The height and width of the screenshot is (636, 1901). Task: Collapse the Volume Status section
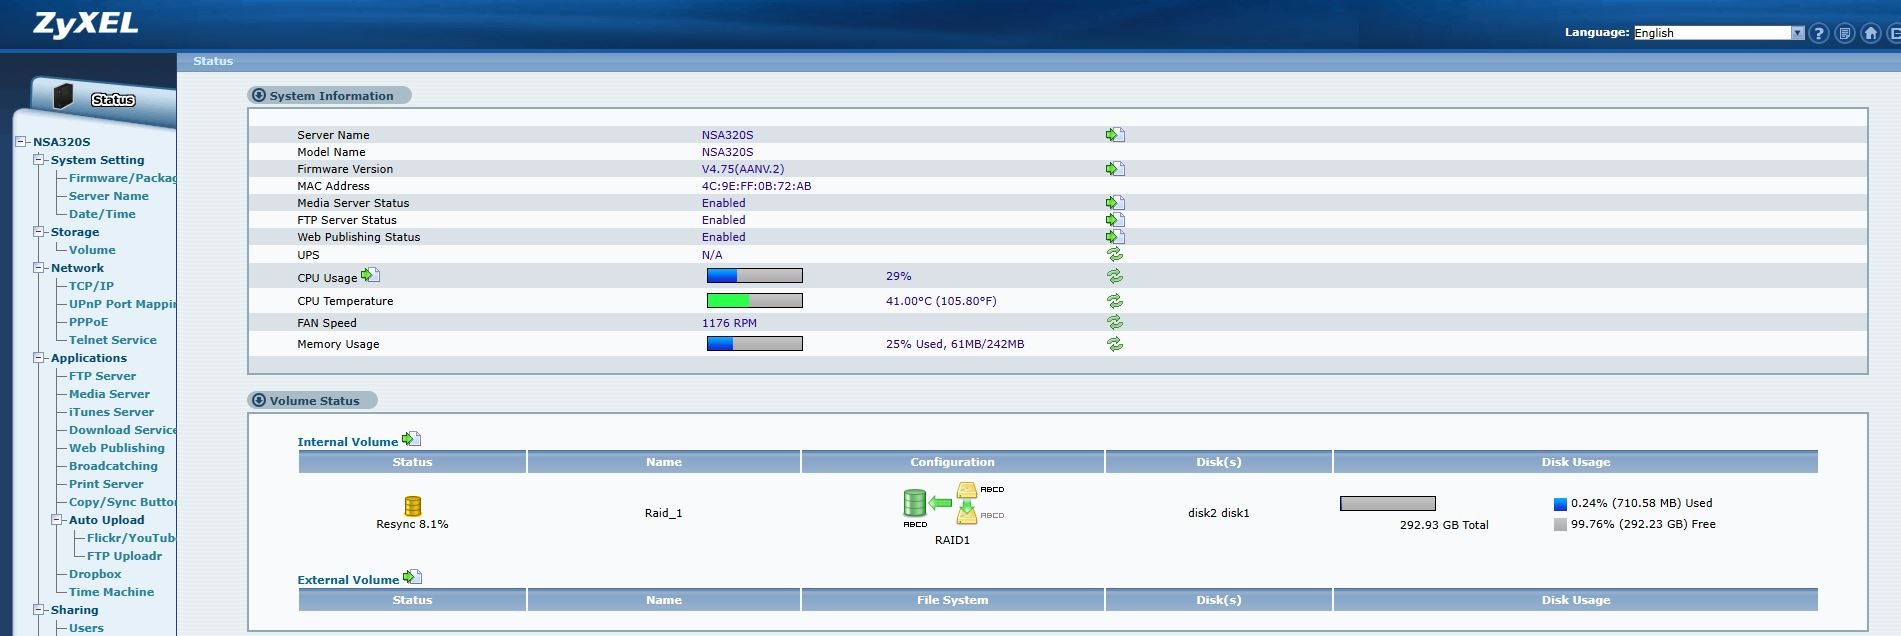pyautogui.click(x=259, y=401)
